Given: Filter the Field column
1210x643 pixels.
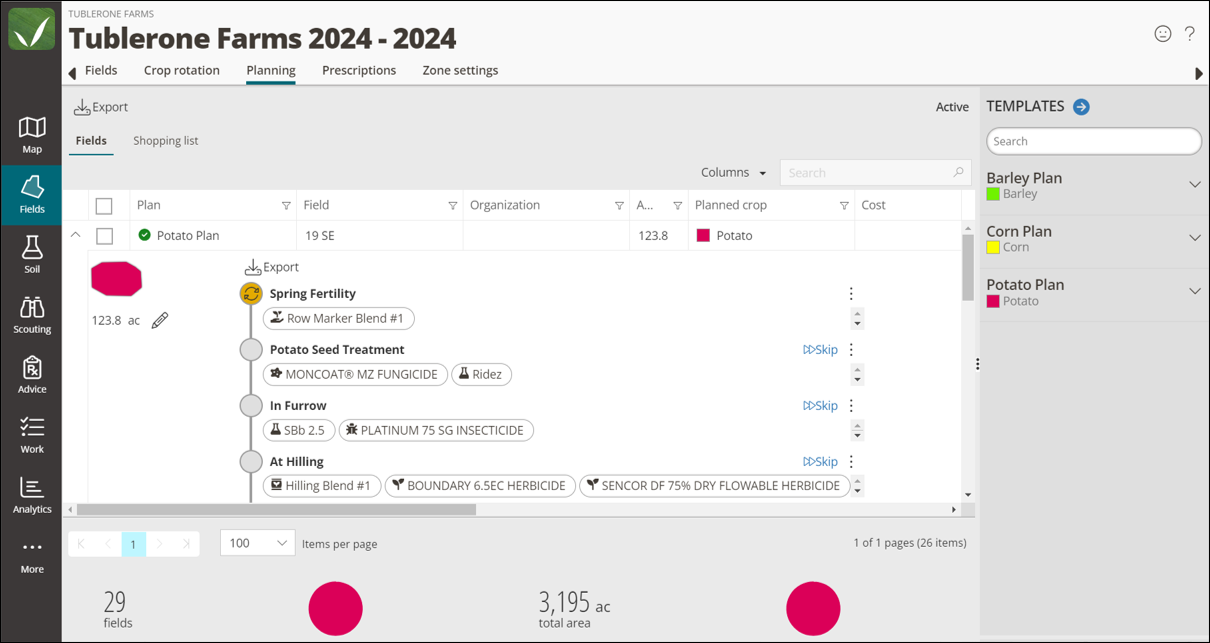Looking at the screenshot, I should 452,206.
